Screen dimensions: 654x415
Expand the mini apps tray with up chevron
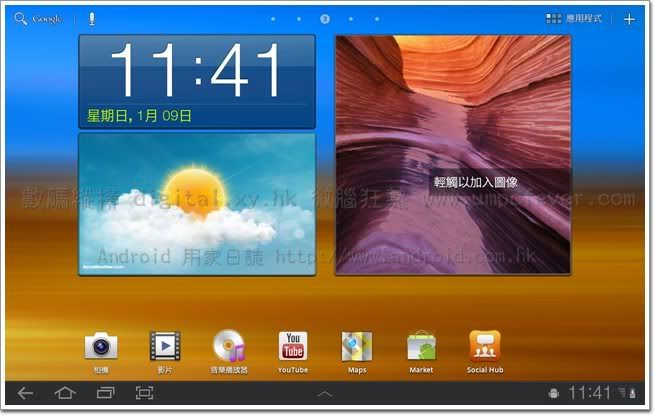pyautogui.click(x=326, y=394)
